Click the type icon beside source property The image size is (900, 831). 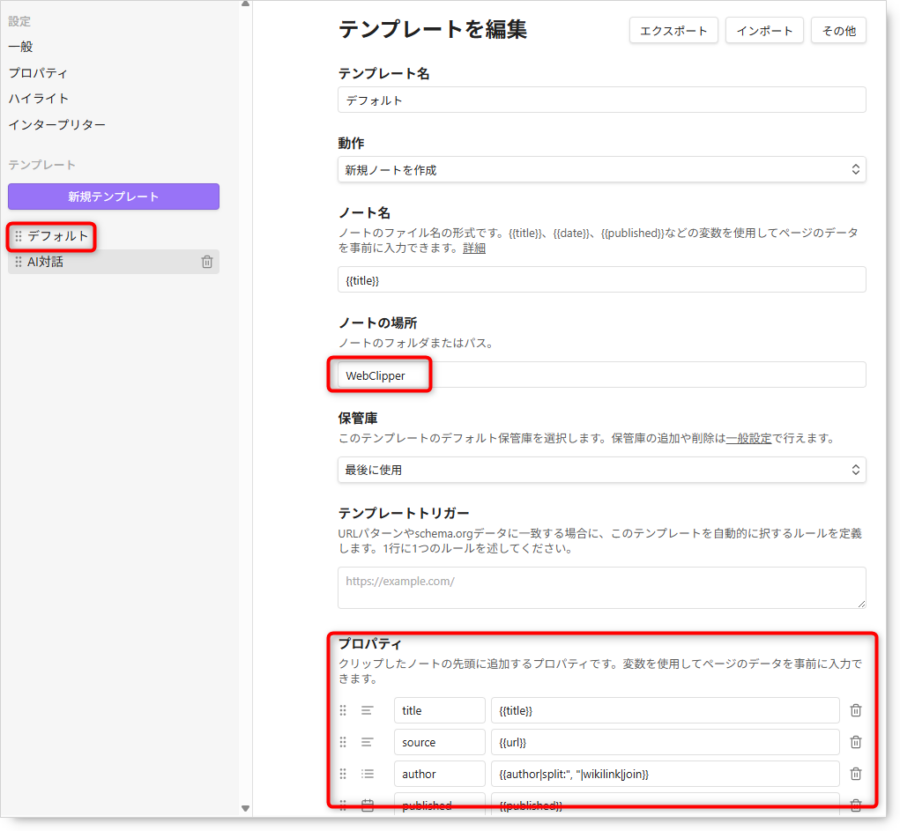[368, 742]
